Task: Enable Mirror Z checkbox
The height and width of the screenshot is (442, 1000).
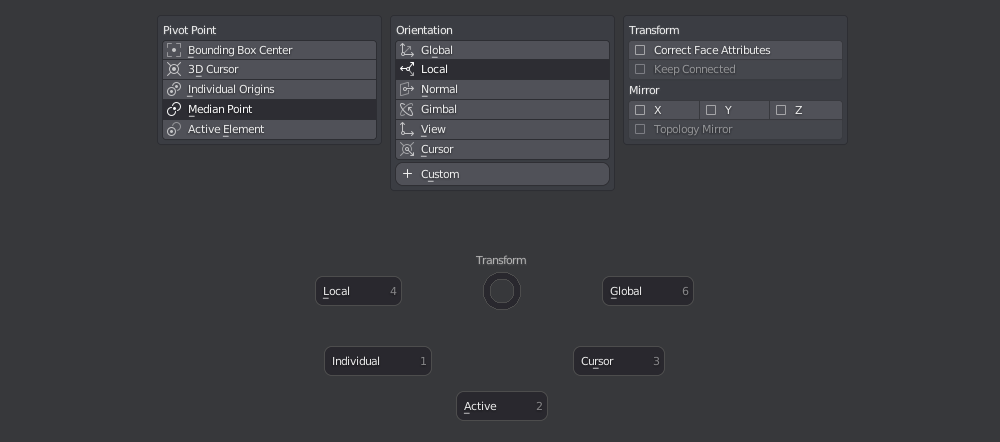Action: coord(781,110)
